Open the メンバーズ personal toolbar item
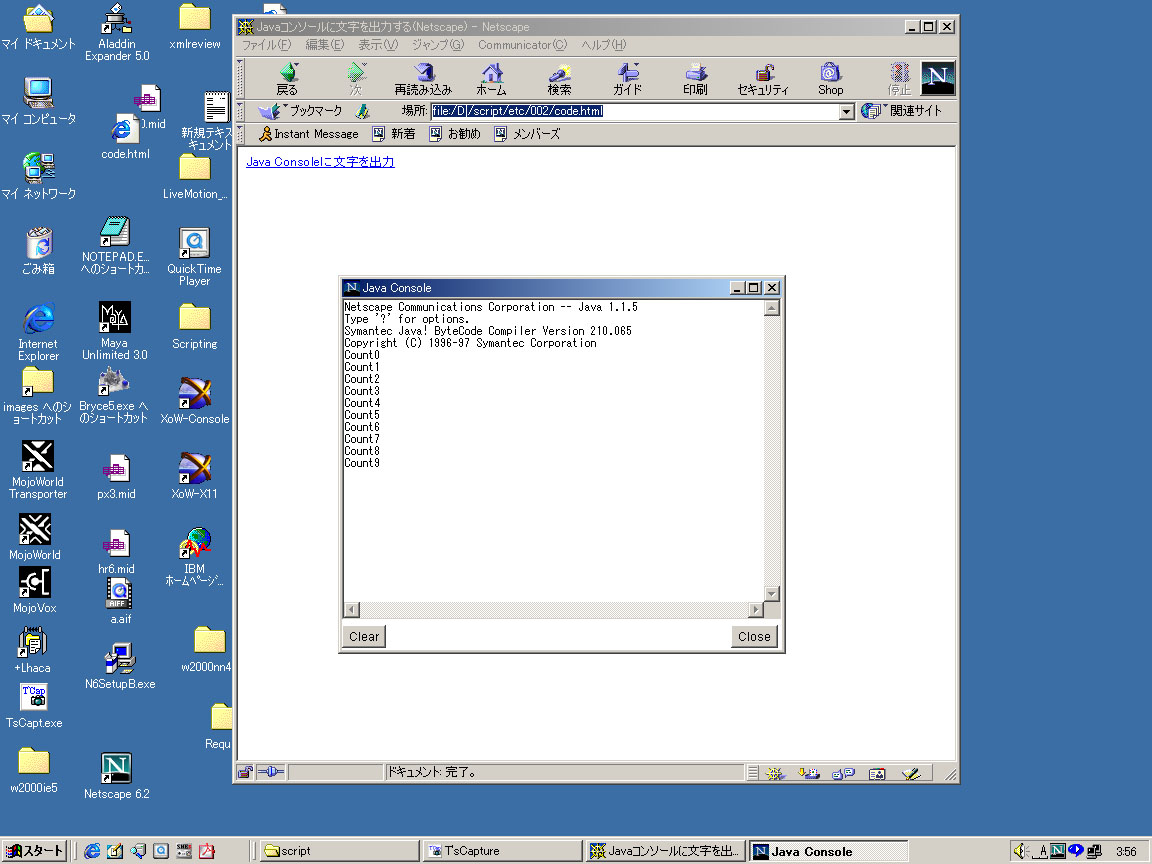 [x=528, y=134]
